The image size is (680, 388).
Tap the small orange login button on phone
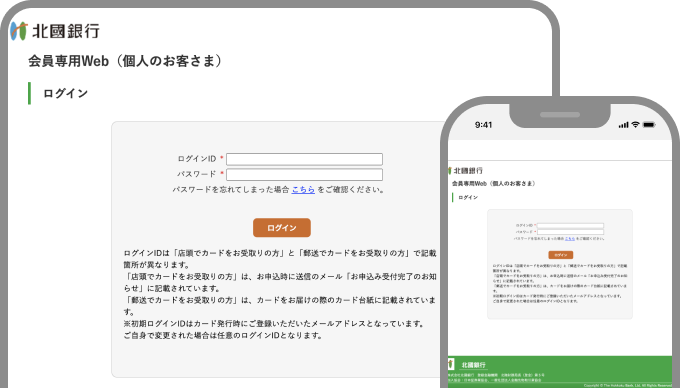click(x=561, y=255)
